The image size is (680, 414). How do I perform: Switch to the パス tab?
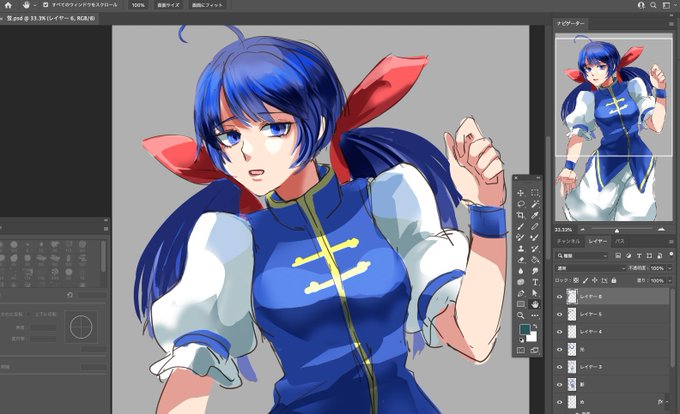click(x=620, y=241)
